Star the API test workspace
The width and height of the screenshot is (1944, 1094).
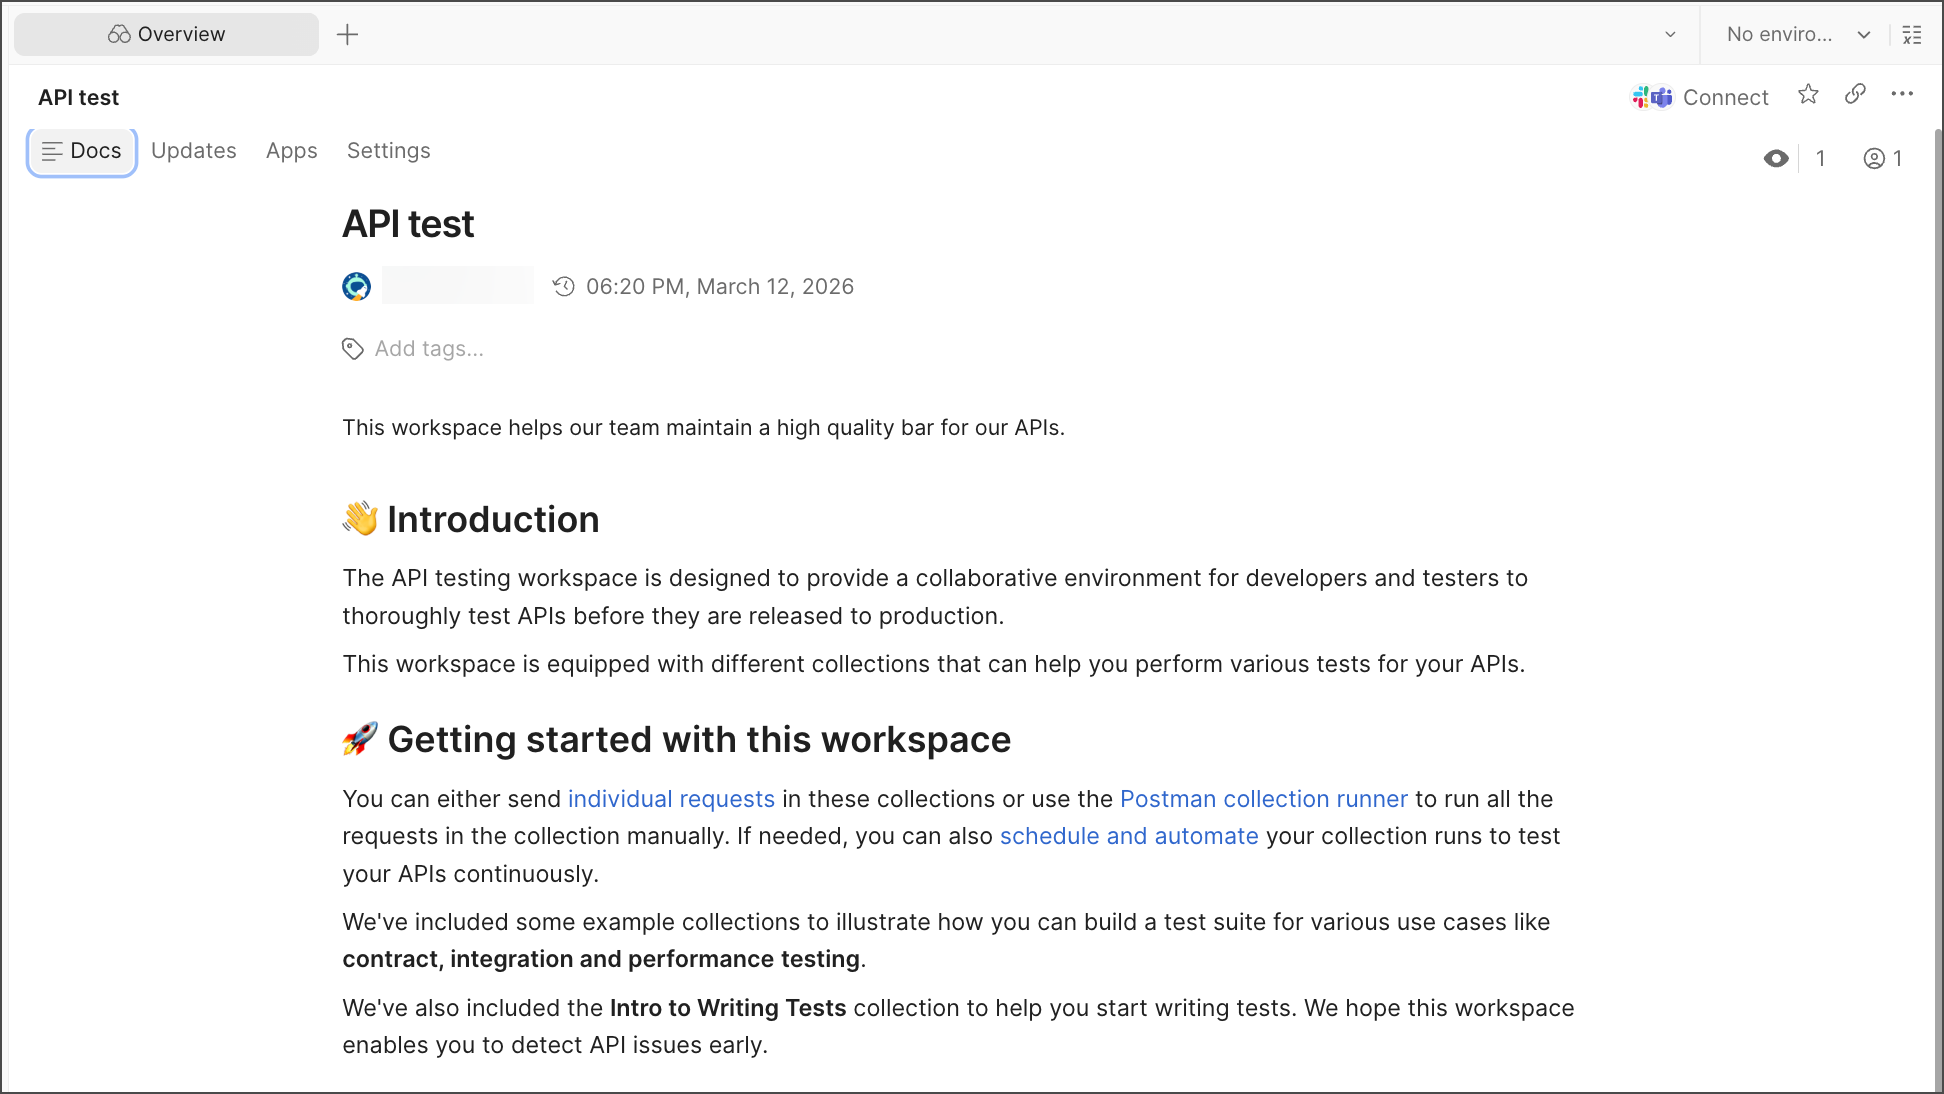click(1808, 95)
